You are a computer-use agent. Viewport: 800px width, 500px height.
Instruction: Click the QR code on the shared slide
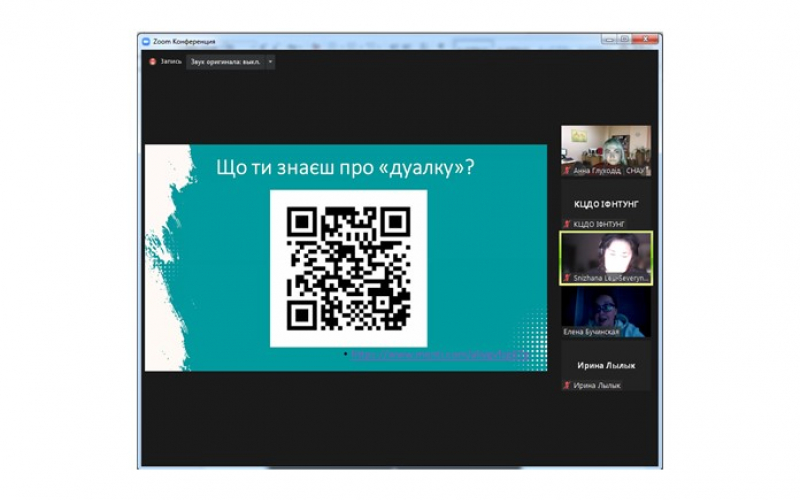pos(348,268)
